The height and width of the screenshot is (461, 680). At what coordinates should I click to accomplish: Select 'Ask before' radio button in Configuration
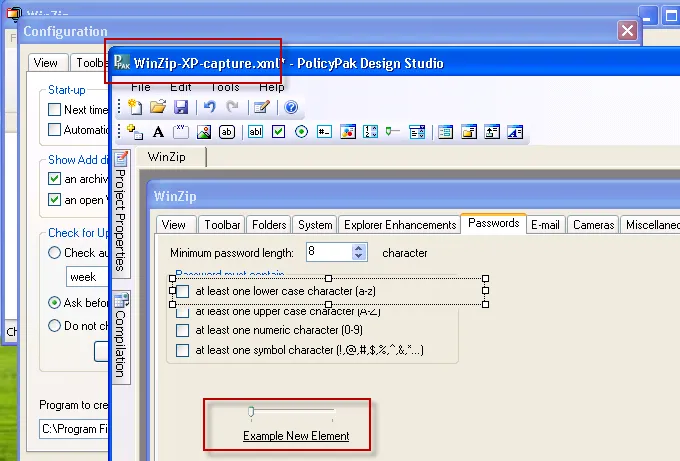[54, 302]
